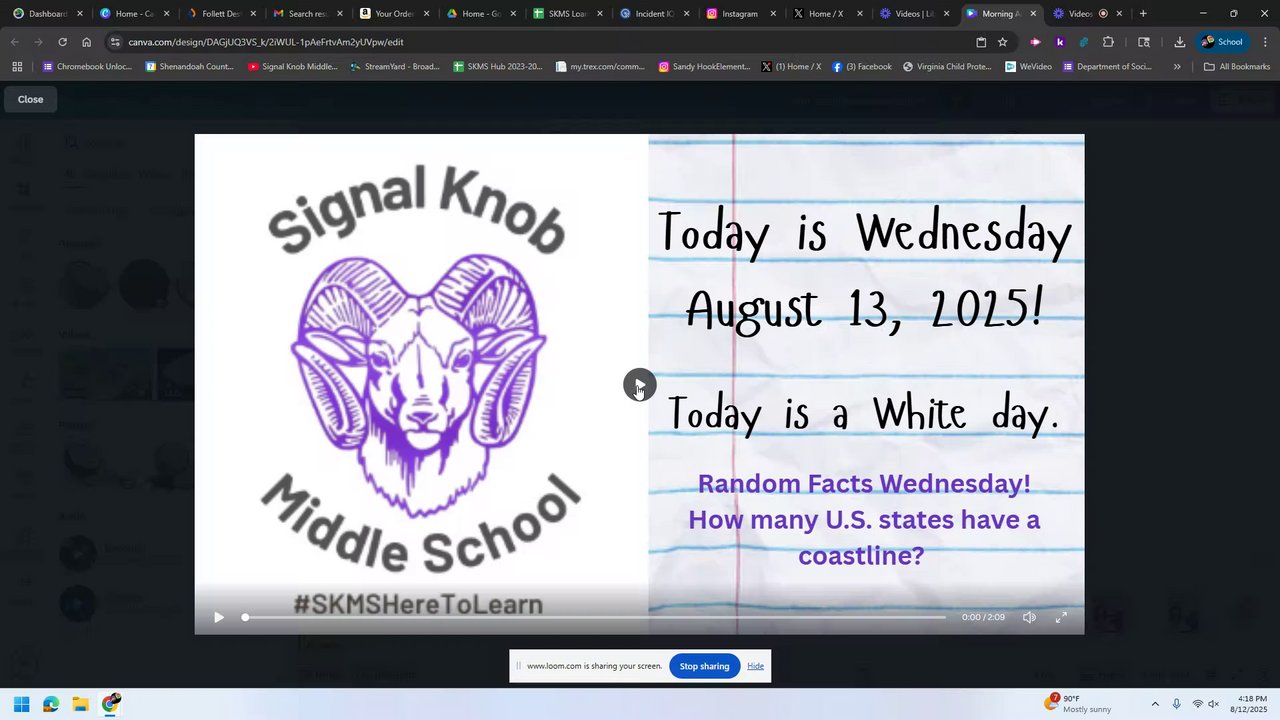
Task: Open the SKMS Hub 2023-20 bookmark
Action: 498,67
